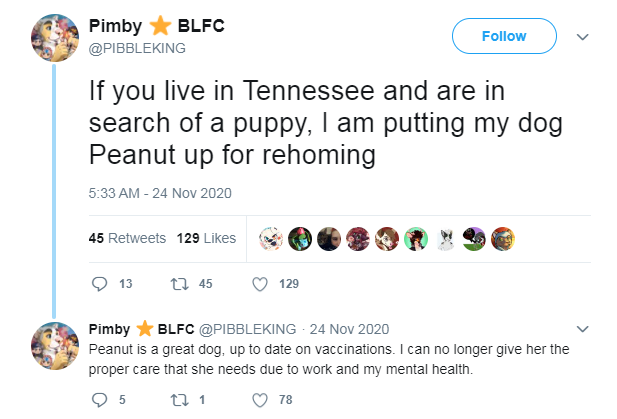
Task: Open the green-faced liker avatar
Action: coord(300,239)
